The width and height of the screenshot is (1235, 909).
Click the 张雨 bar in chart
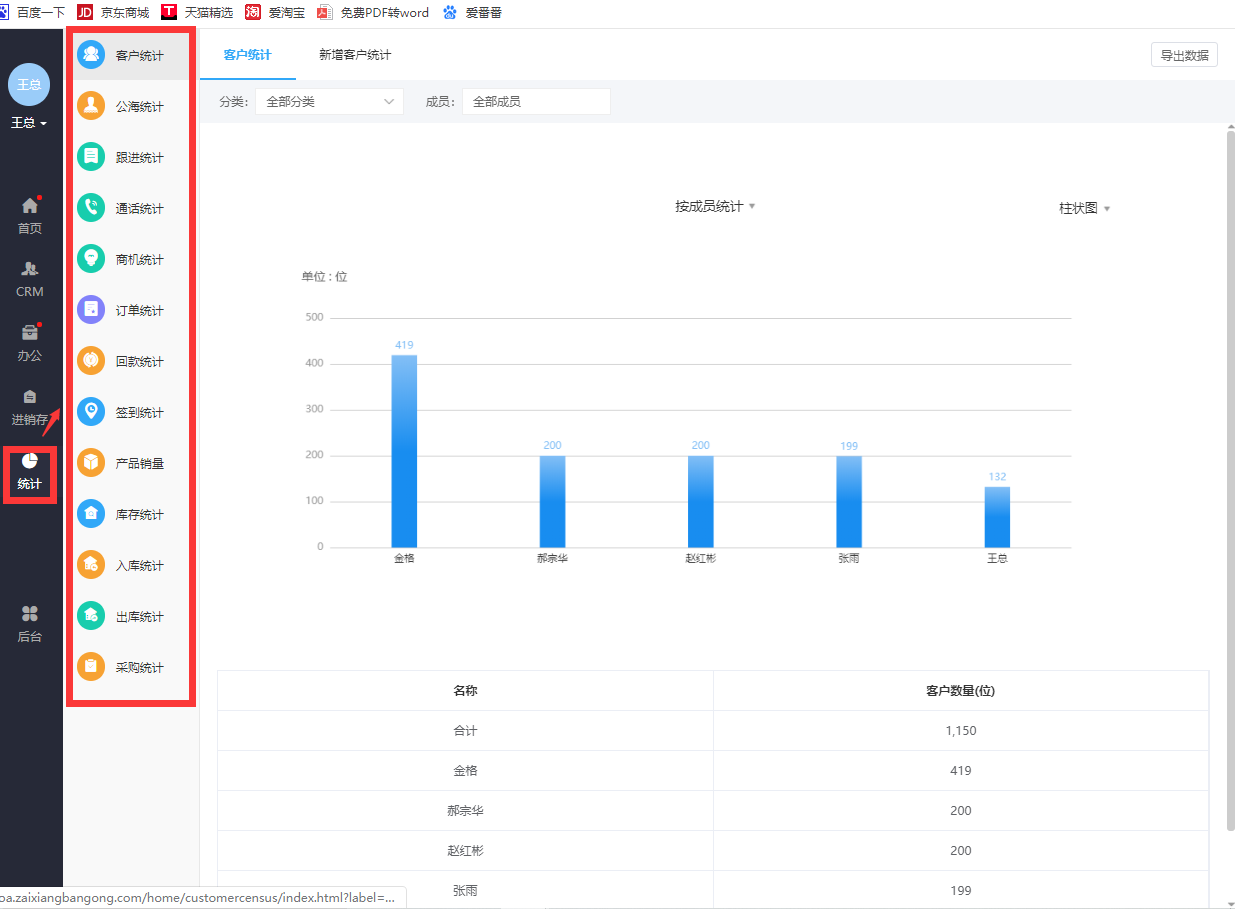click(849, 501)
